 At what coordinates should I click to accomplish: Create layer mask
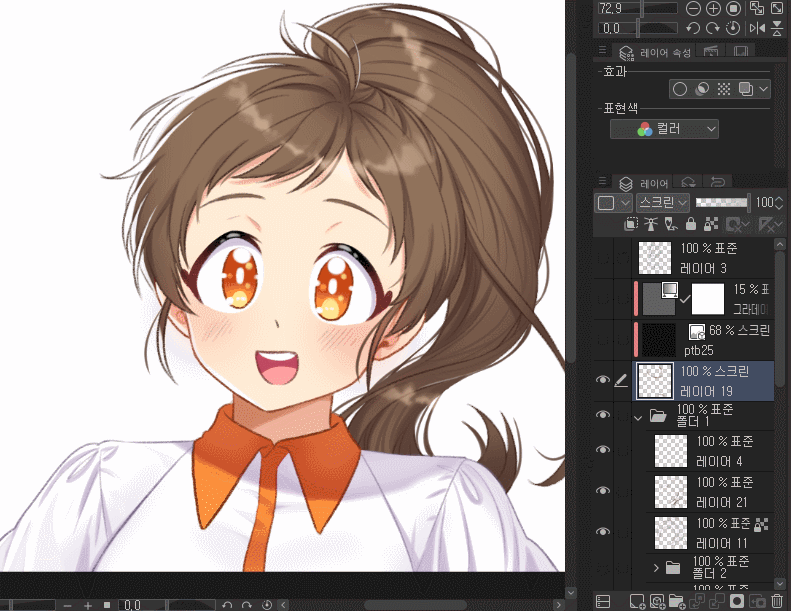(737, 601)
